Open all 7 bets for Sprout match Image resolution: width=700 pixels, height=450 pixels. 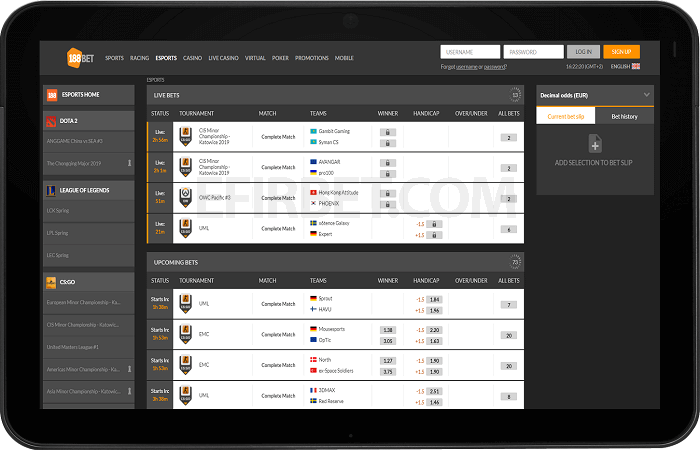tap(508, 305)
